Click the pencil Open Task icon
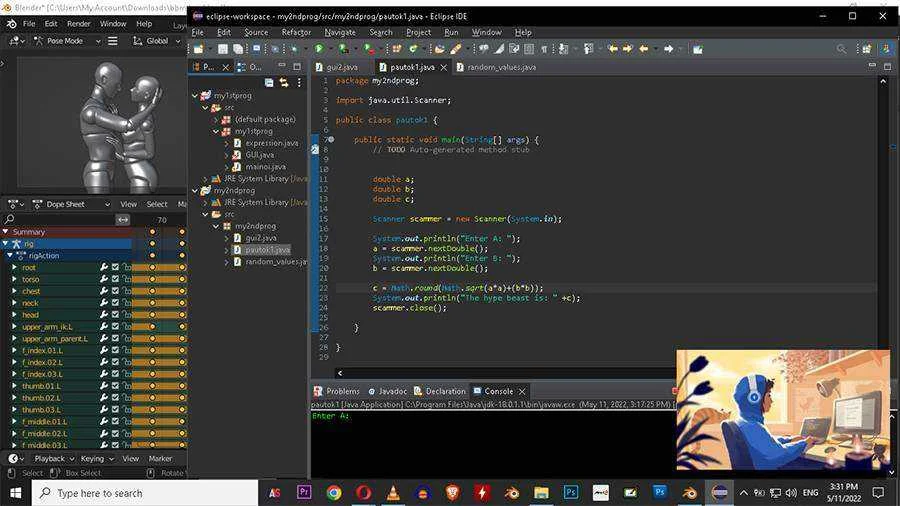 coord(456,49)
